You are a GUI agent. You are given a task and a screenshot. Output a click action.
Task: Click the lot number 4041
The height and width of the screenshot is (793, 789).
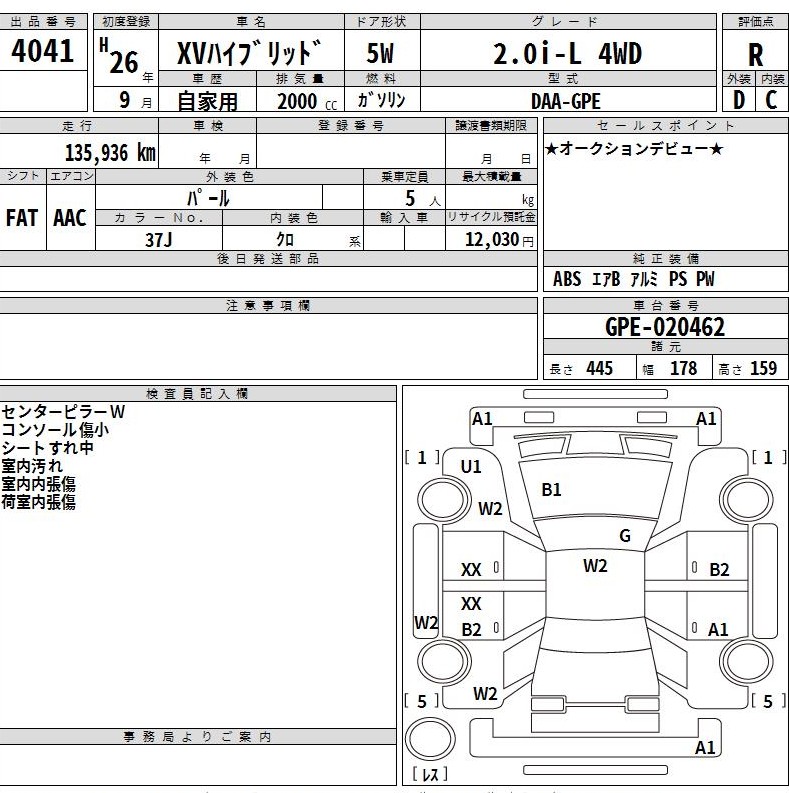point(42,51)
